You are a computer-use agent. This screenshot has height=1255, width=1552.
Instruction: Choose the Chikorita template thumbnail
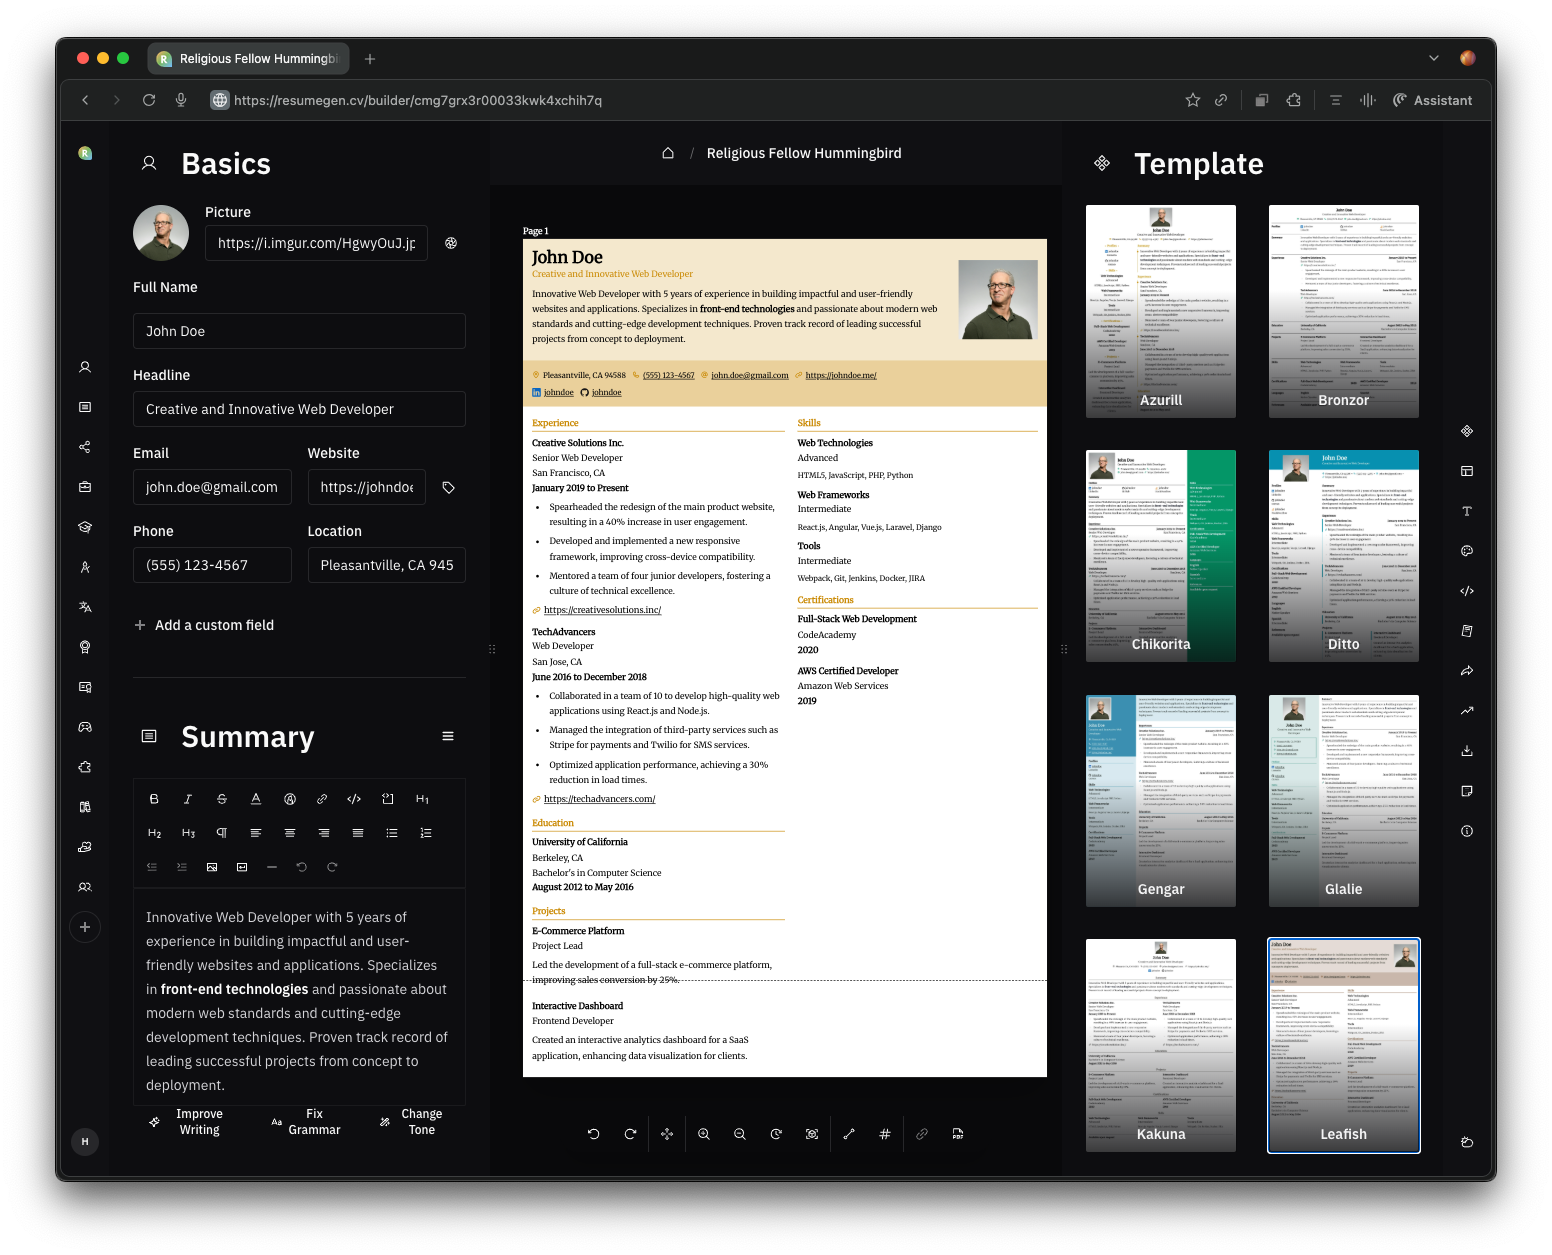(x=1161, y=556)
